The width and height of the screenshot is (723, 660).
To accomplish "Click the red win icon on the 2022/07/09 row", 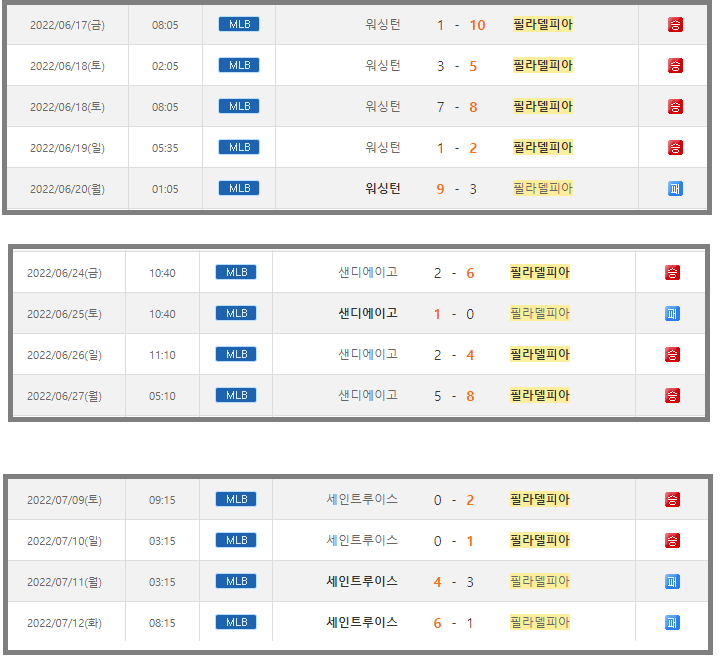I will coord(672,499).
